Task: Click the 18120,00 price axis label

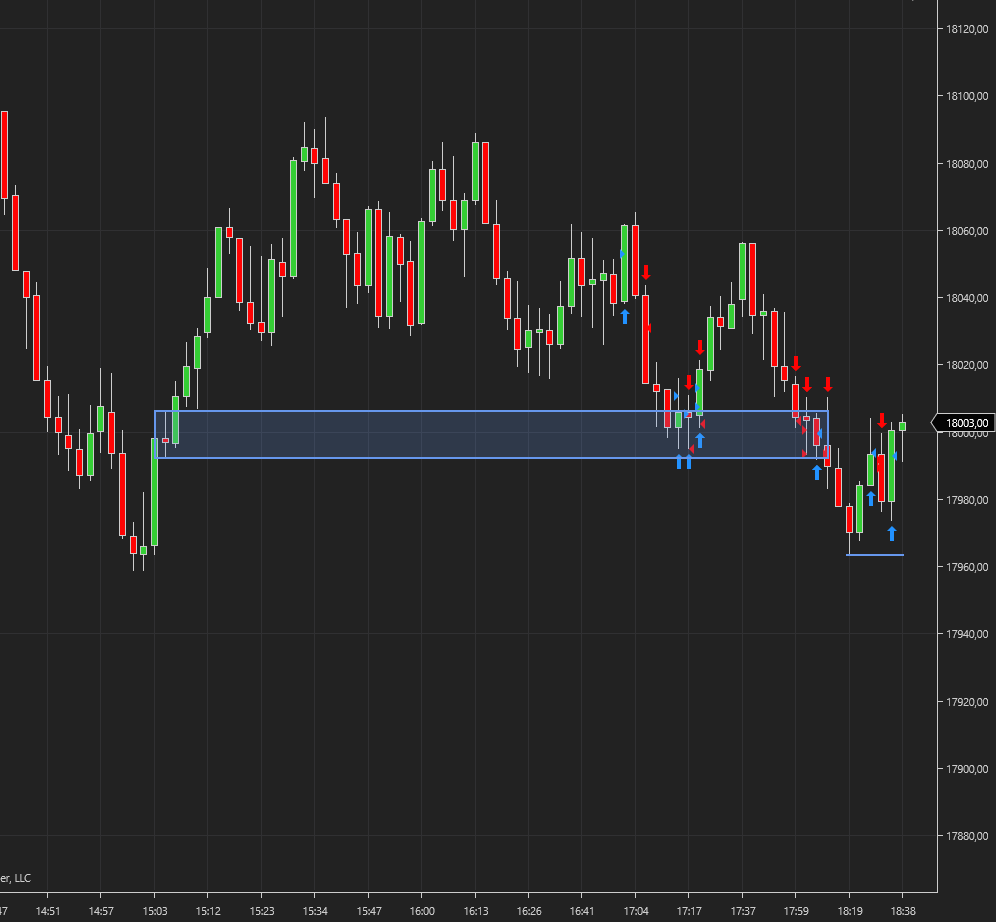Action: (967, 29)
